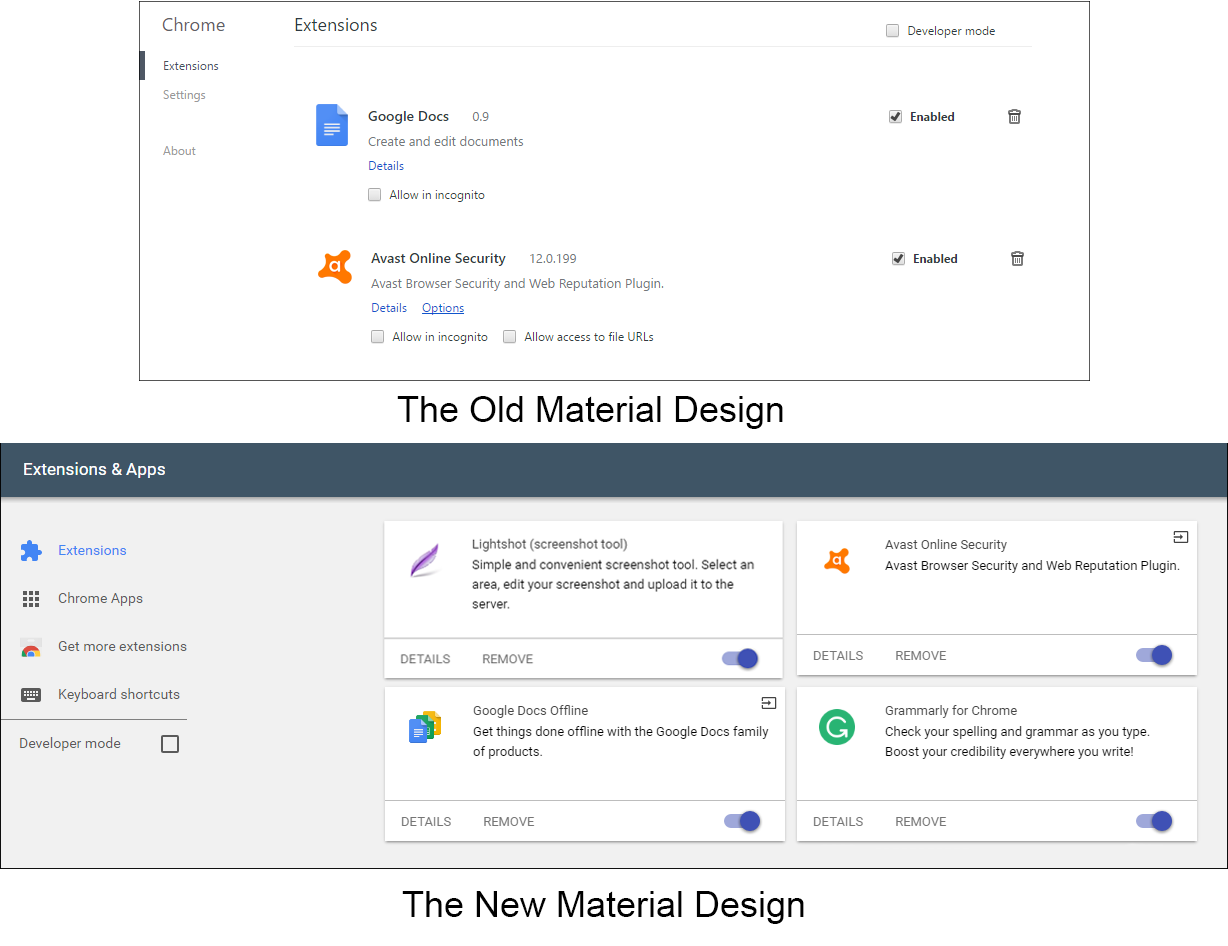1228x946 pixels.
Task: Click Avast version number 12.0.199
Action: click(553, 259)
